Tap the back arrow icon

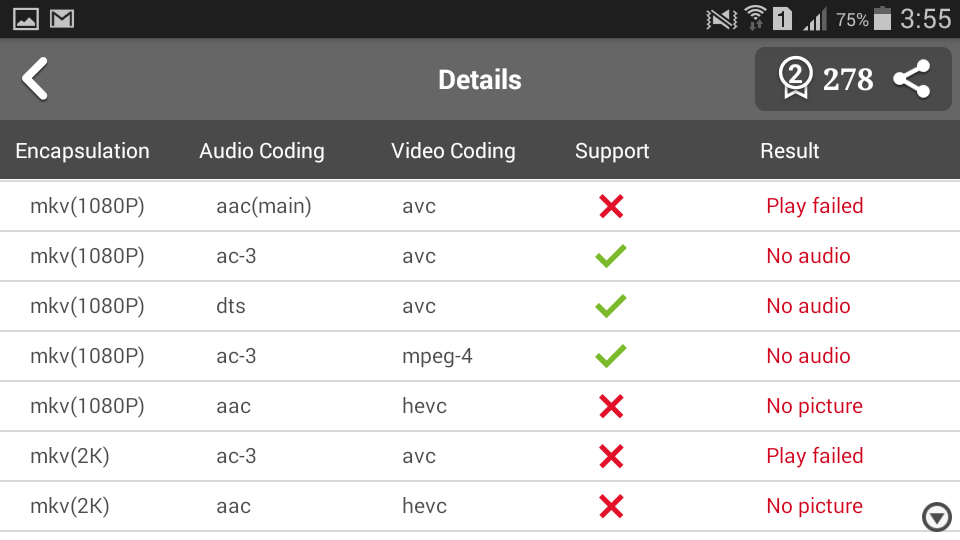click(36, 79)
